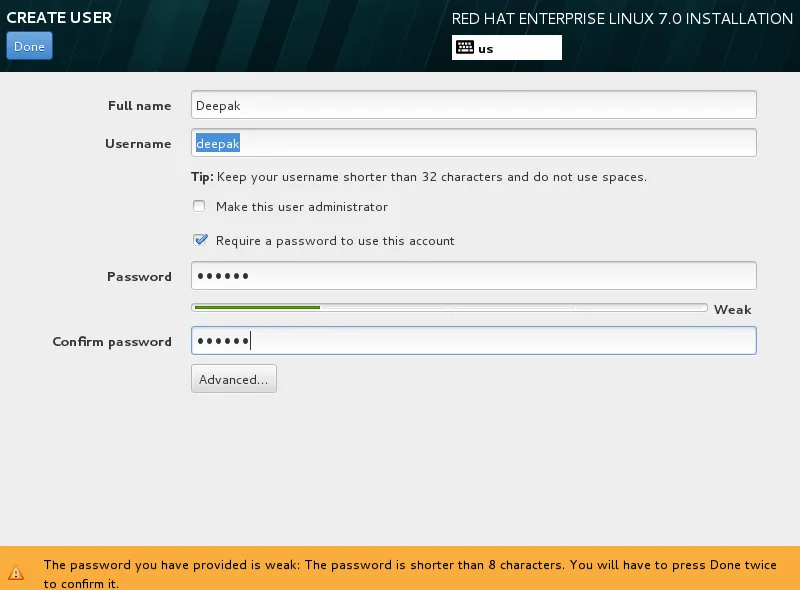Viewport: 800px width, 590px height.
Task: Click the password strength bar
Action: click(449, 308)
